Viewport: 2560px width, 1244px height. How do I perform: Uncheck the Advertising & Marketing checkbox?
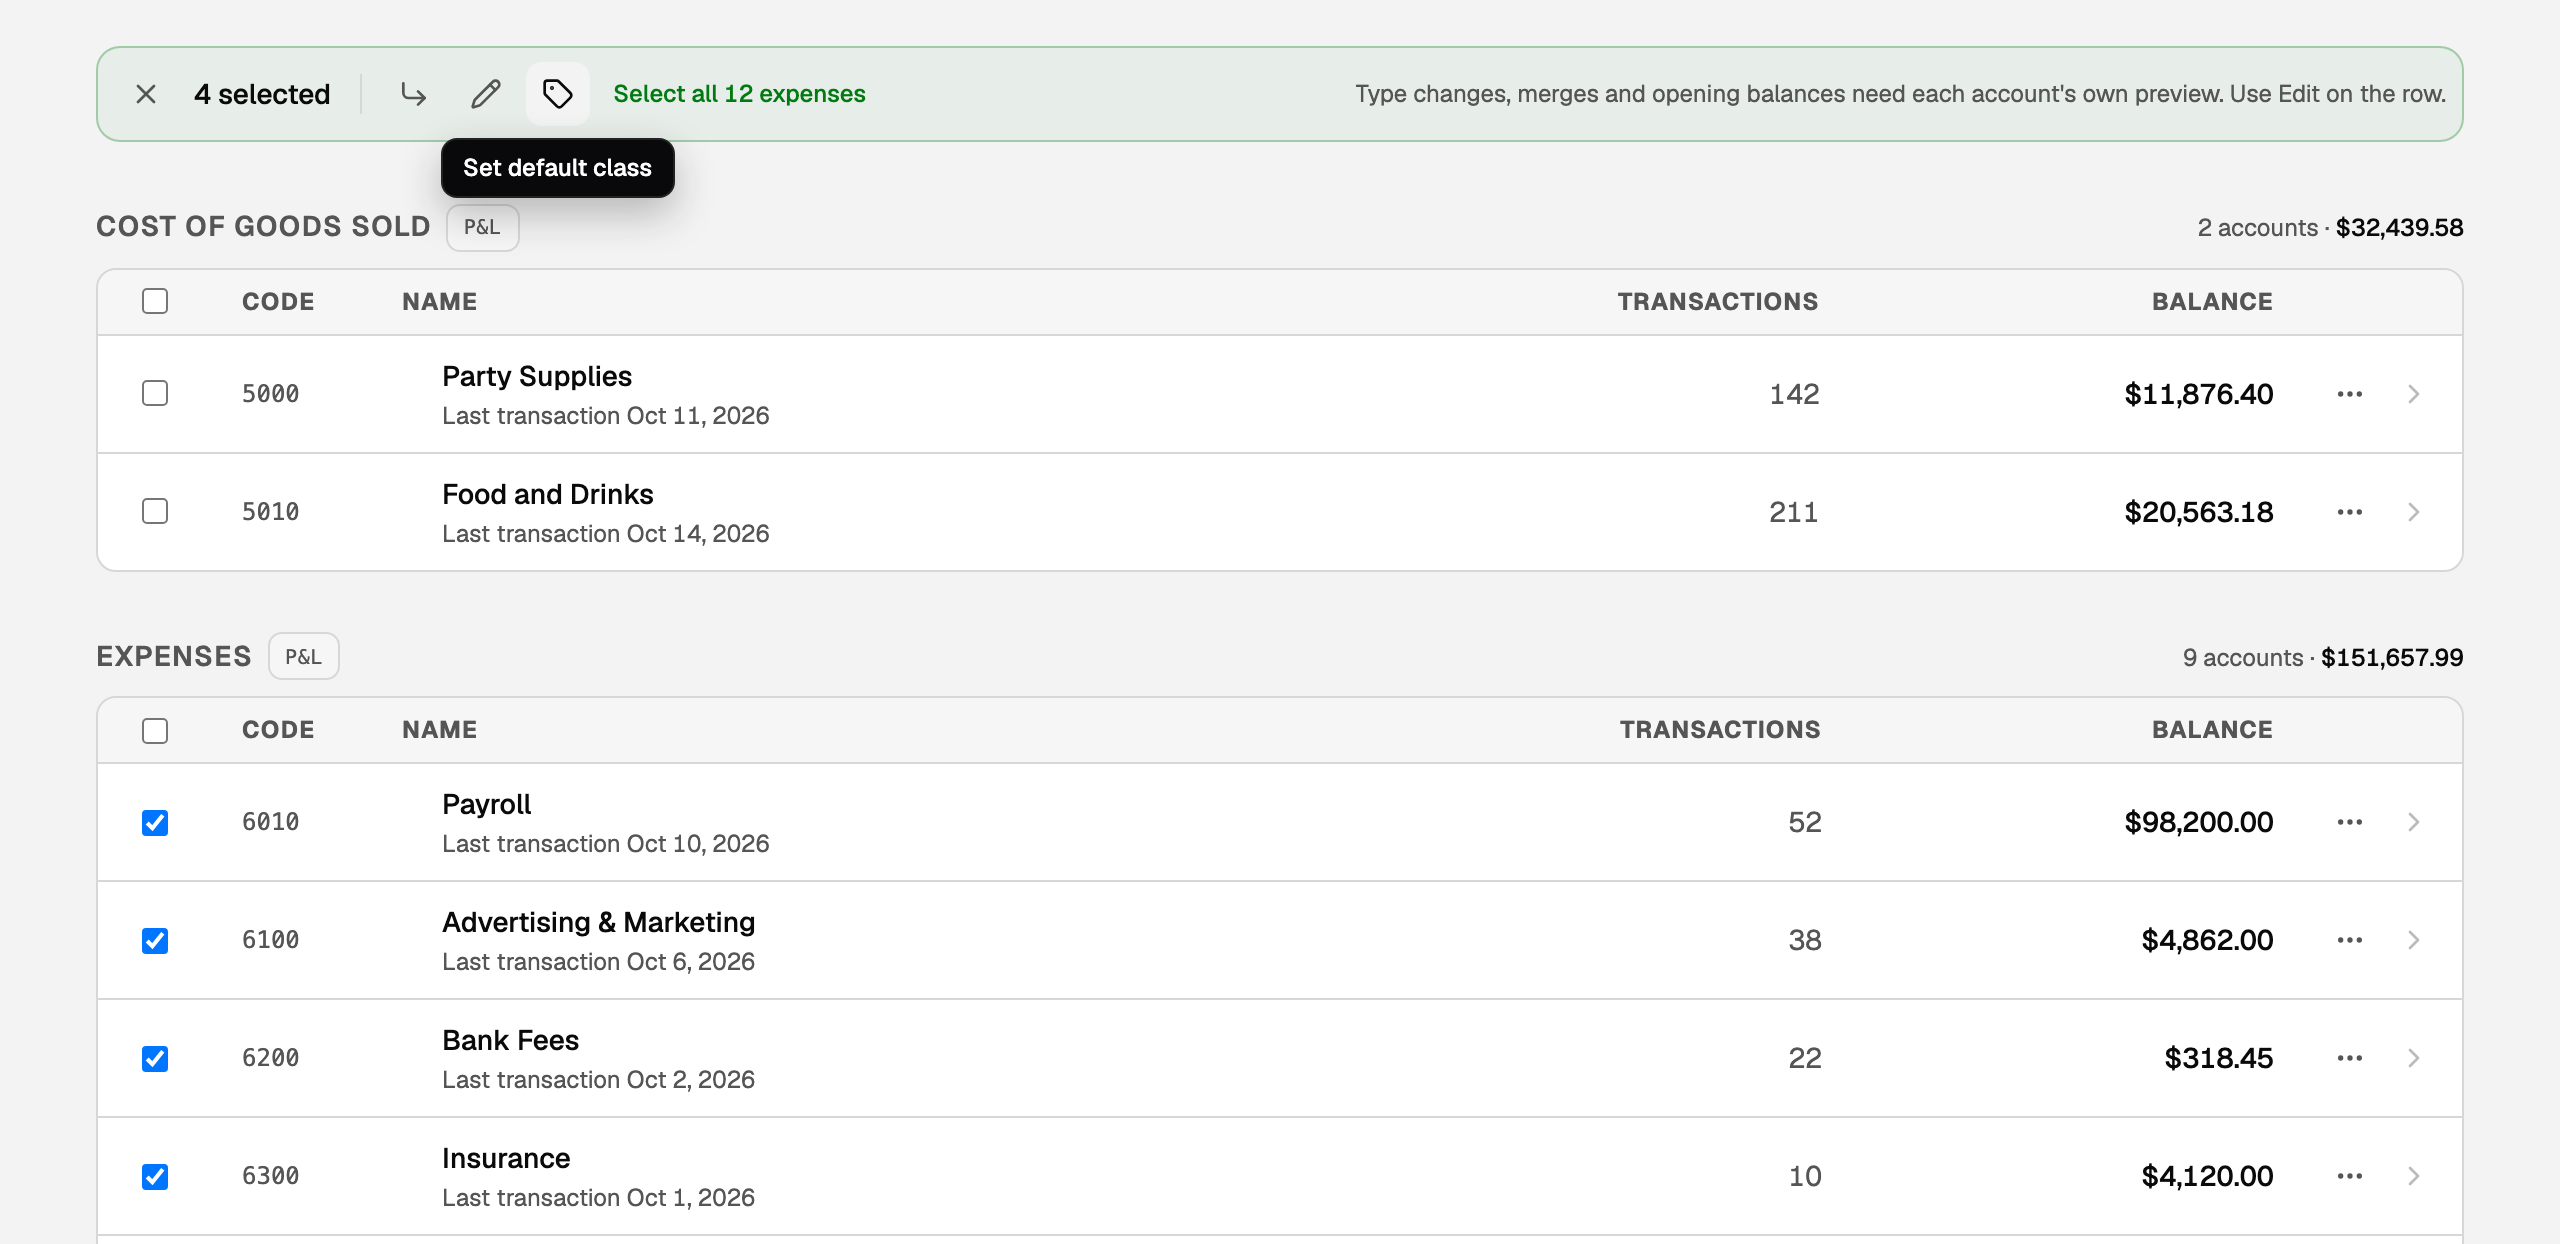click(155, 941)
